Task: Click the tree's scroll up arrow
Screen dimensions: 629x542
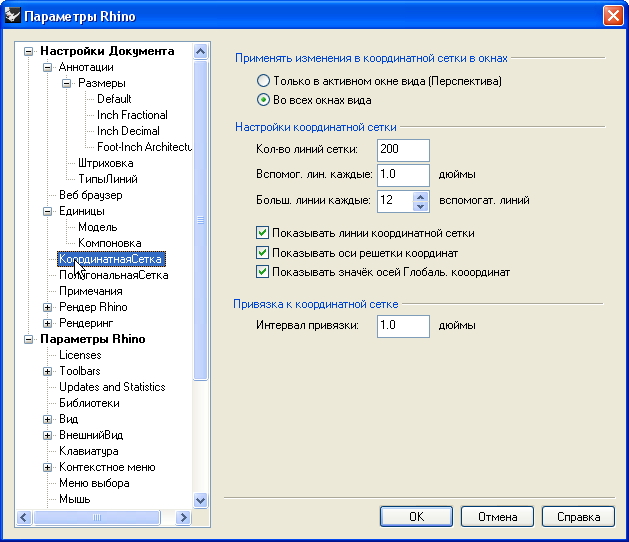Action: coord(200,51)
